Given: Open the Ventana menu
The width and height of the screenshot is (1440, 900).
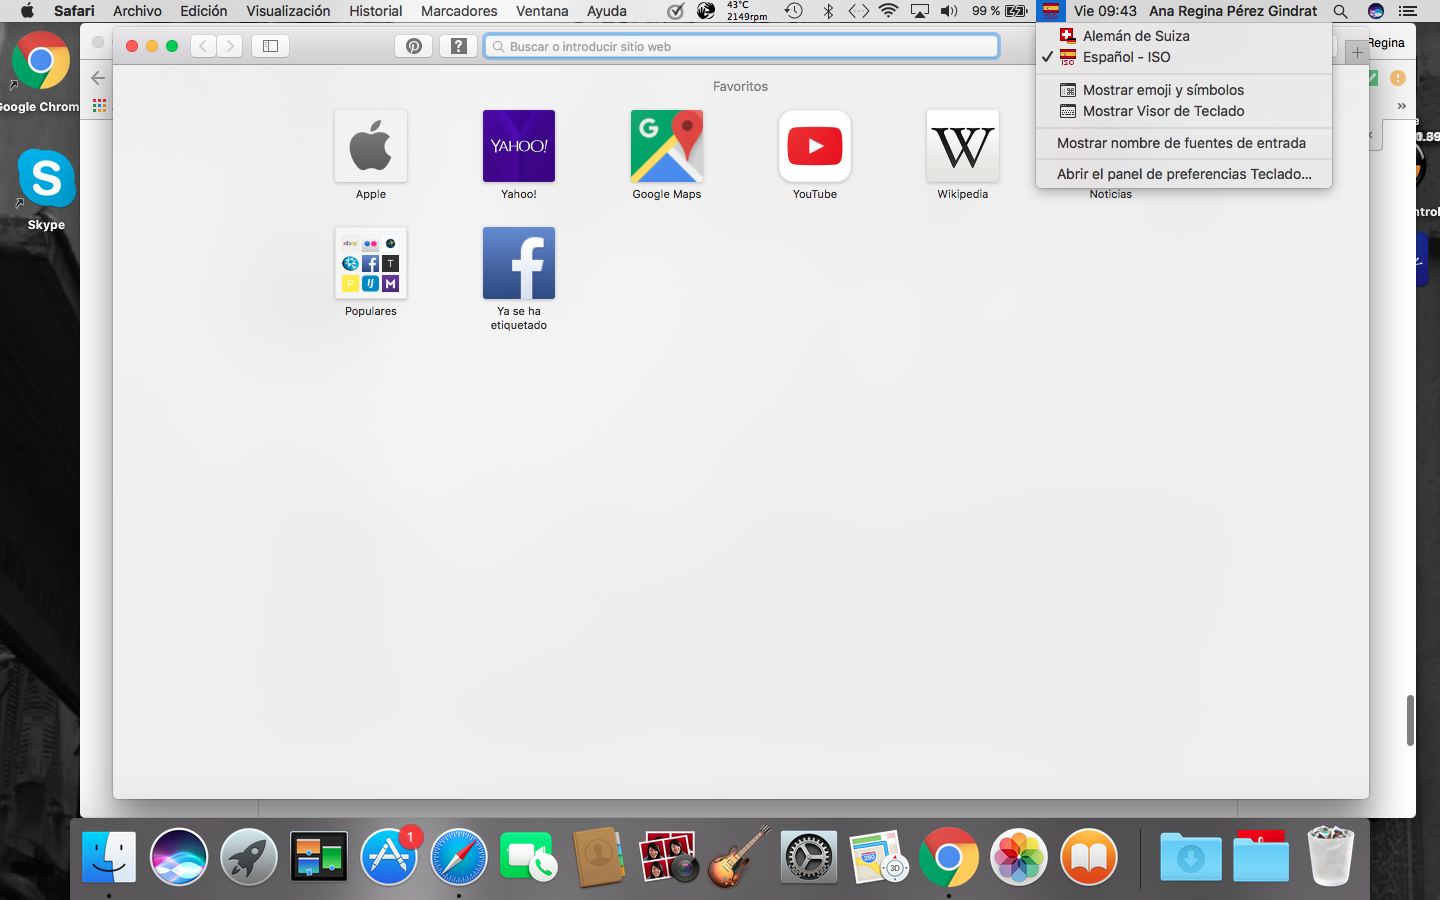Looking at the screenshot, I should 542,11.
